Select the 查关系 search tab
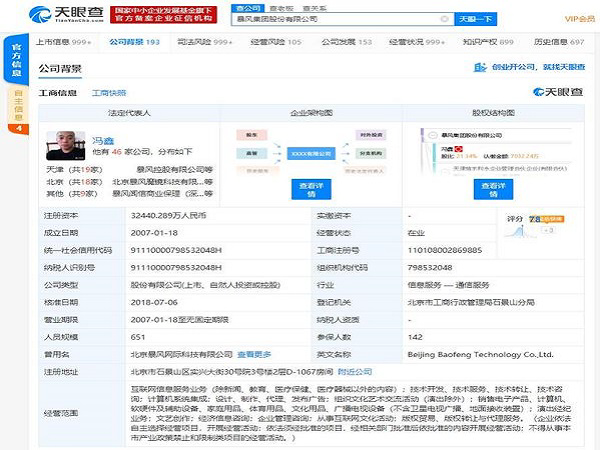Viewport: 600px width, 450px height. pyautogui.click(x=315, y=8)
